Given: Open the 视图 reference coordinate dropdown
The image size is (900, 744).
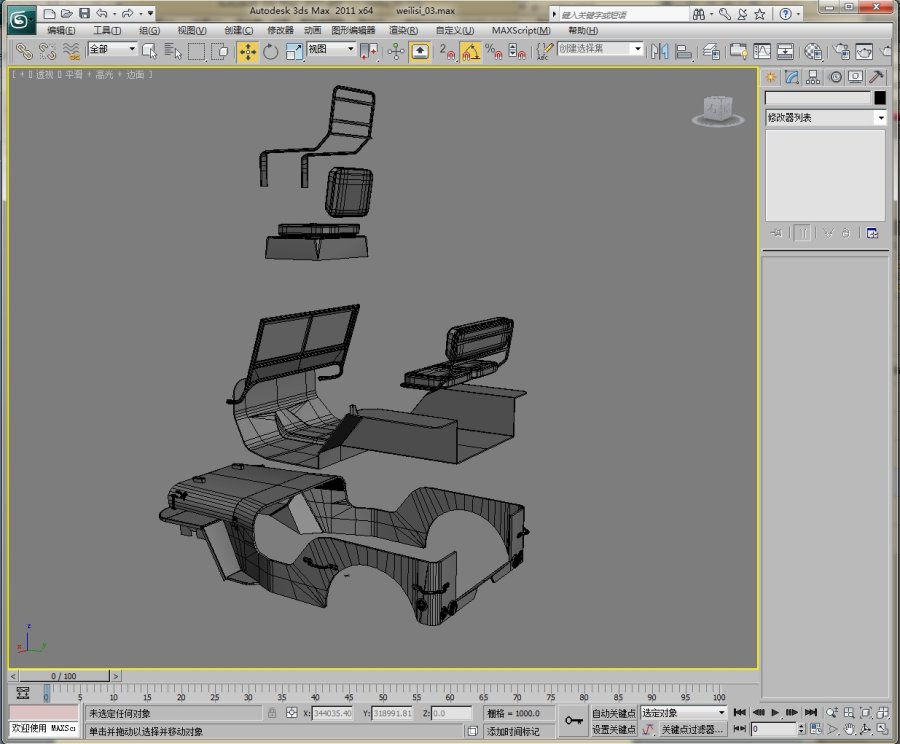Looking at the screenshot, I should click(x=332, y=49).
